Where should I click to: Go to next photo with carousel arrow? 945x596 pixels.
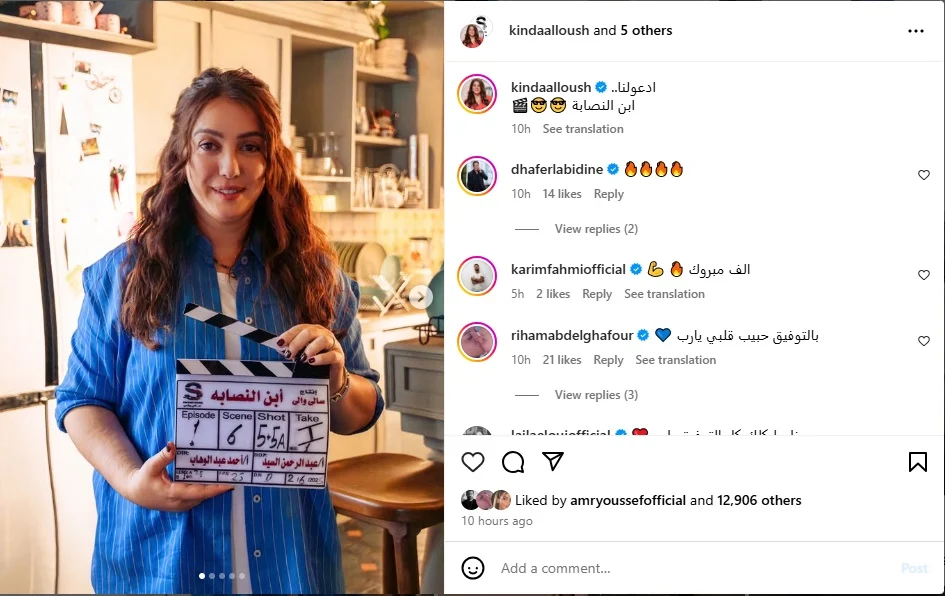coord(421,296)
